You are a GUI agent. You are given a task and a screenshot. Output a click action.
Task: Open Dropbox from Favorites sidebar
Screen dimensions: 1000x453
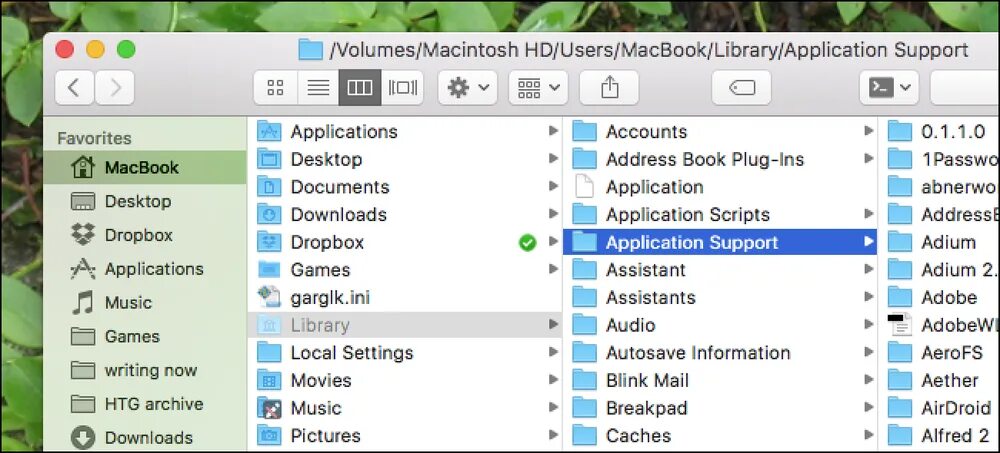click(x=145, y=235)
